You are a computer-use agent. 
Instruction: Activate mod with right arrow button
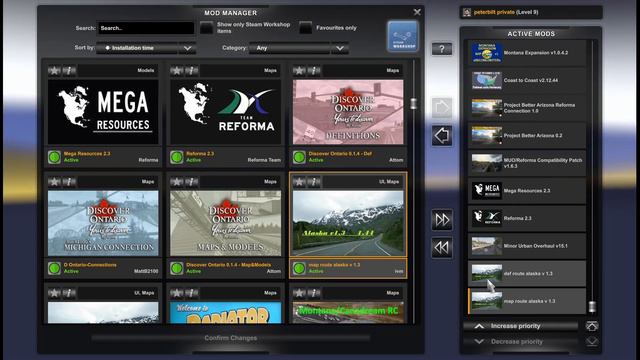point(442,108)
